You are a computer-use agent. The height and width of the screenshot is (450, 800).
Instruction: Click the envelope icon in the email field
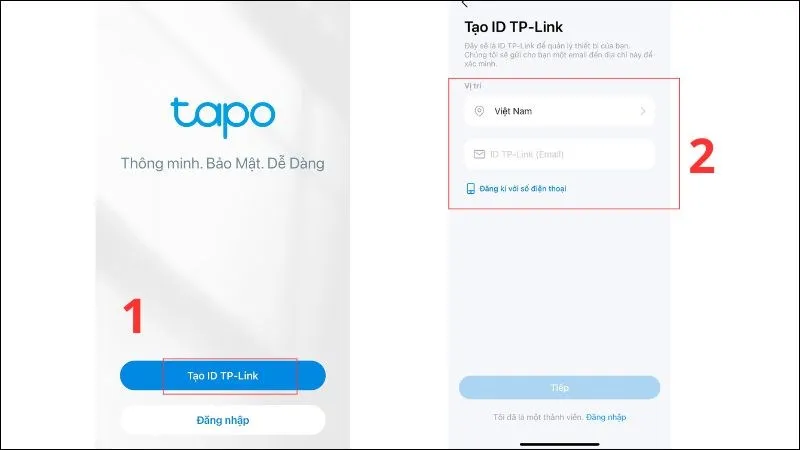tap(479, 154)
